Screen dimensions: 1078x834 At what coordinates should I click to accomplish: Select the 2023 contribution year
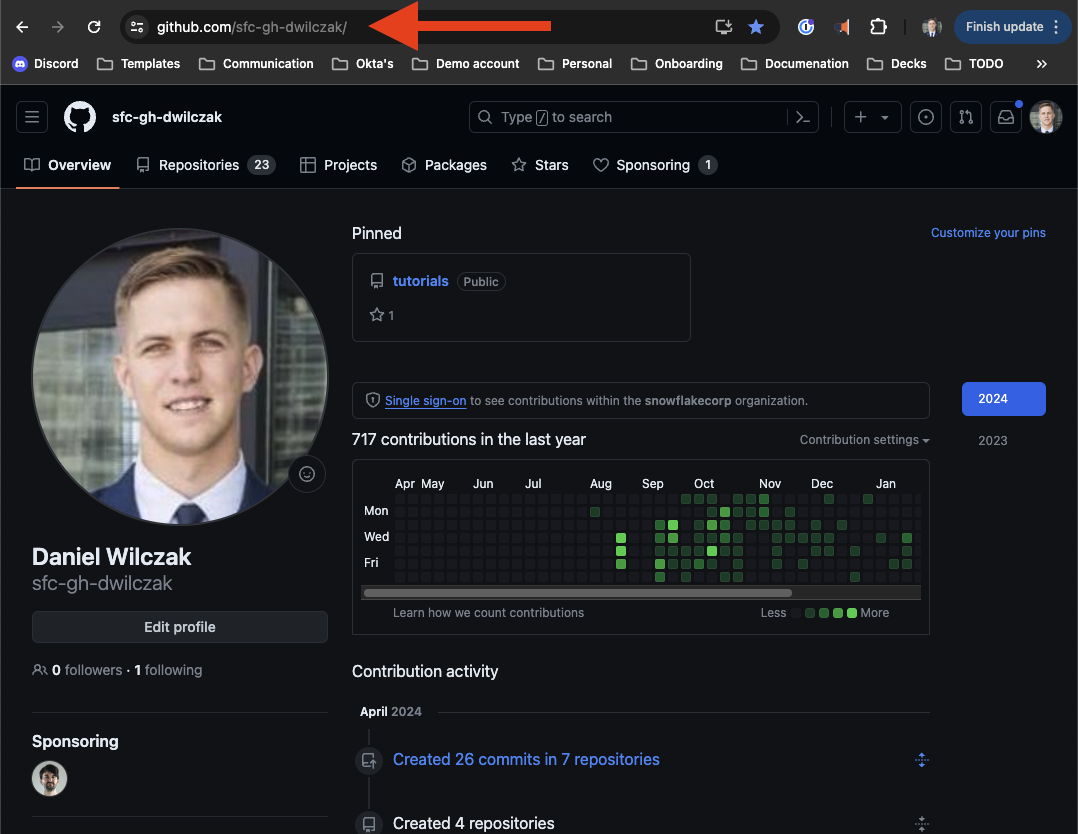[992, 441]
